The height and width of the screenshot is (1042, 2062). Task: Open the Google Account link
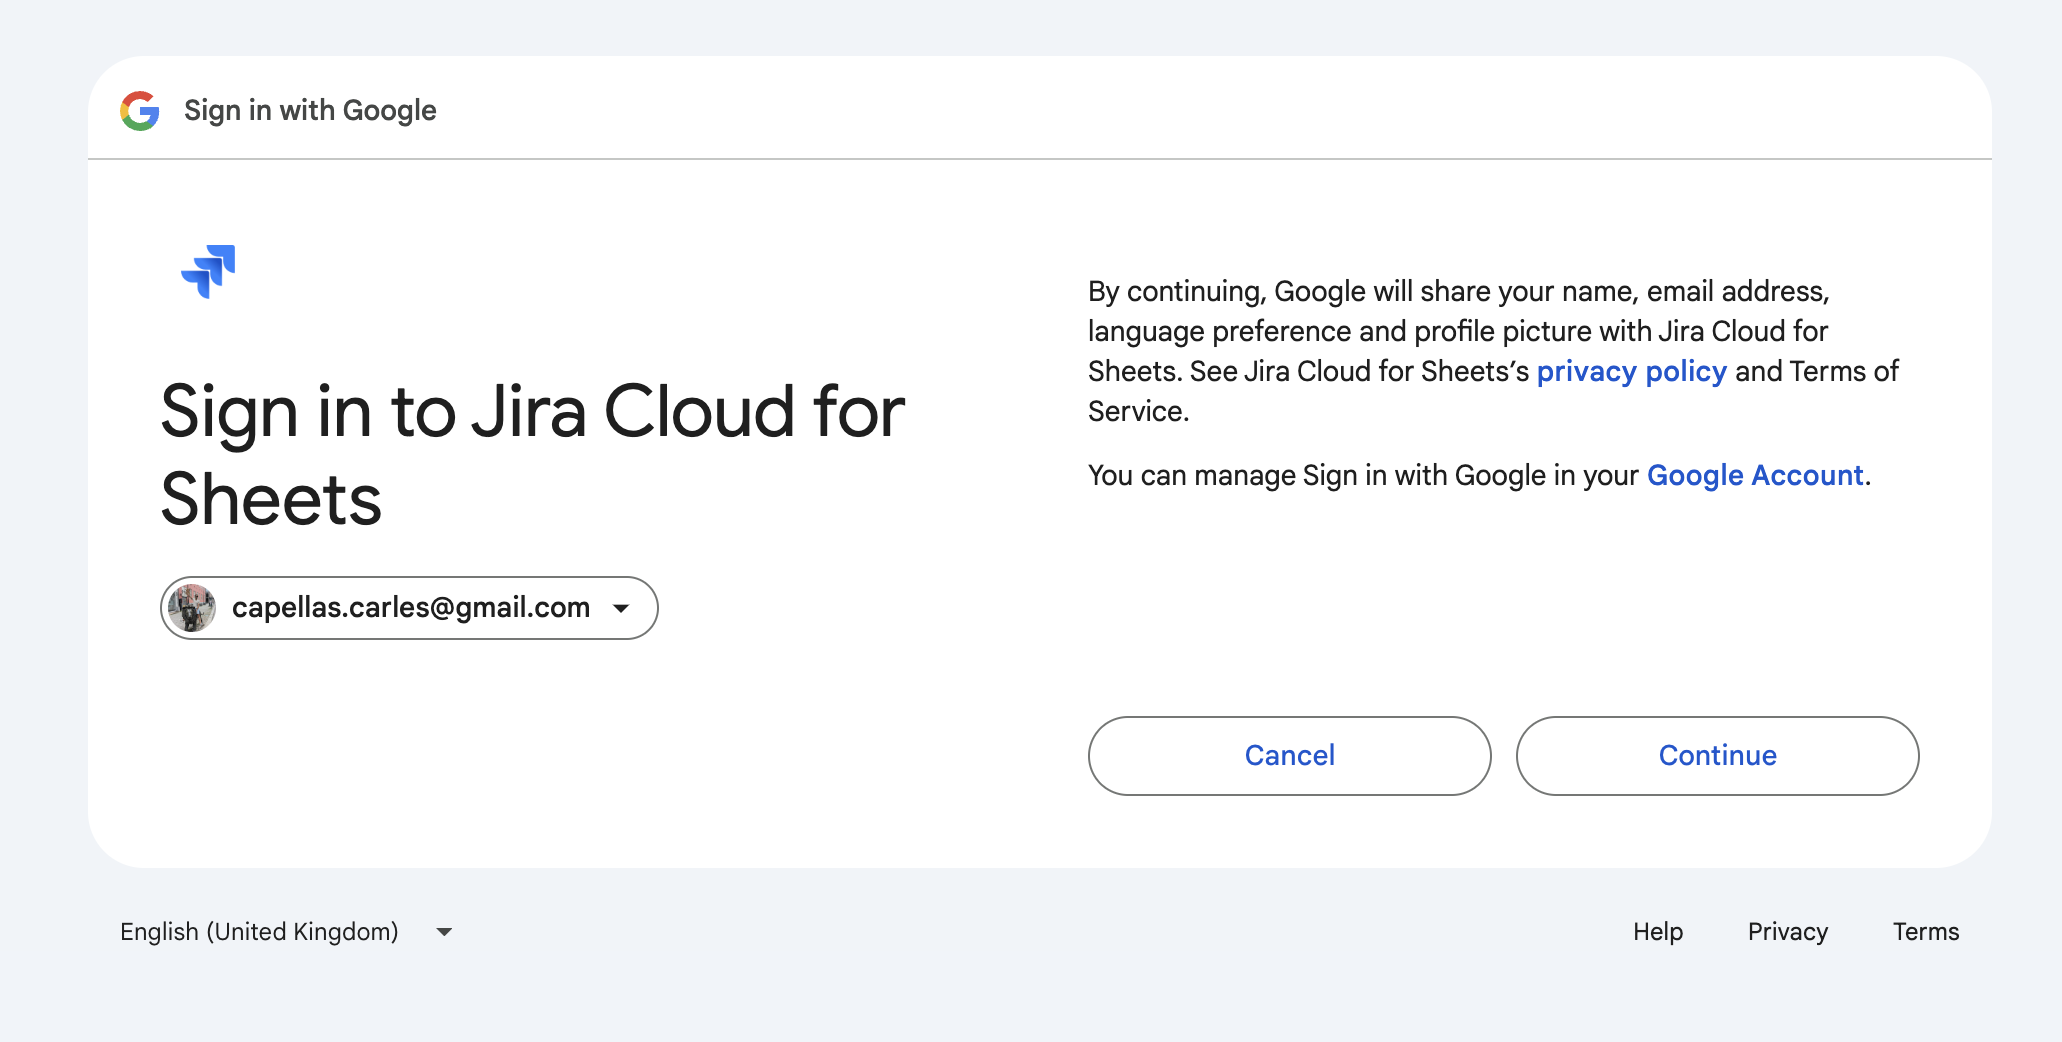(1755, 475)
